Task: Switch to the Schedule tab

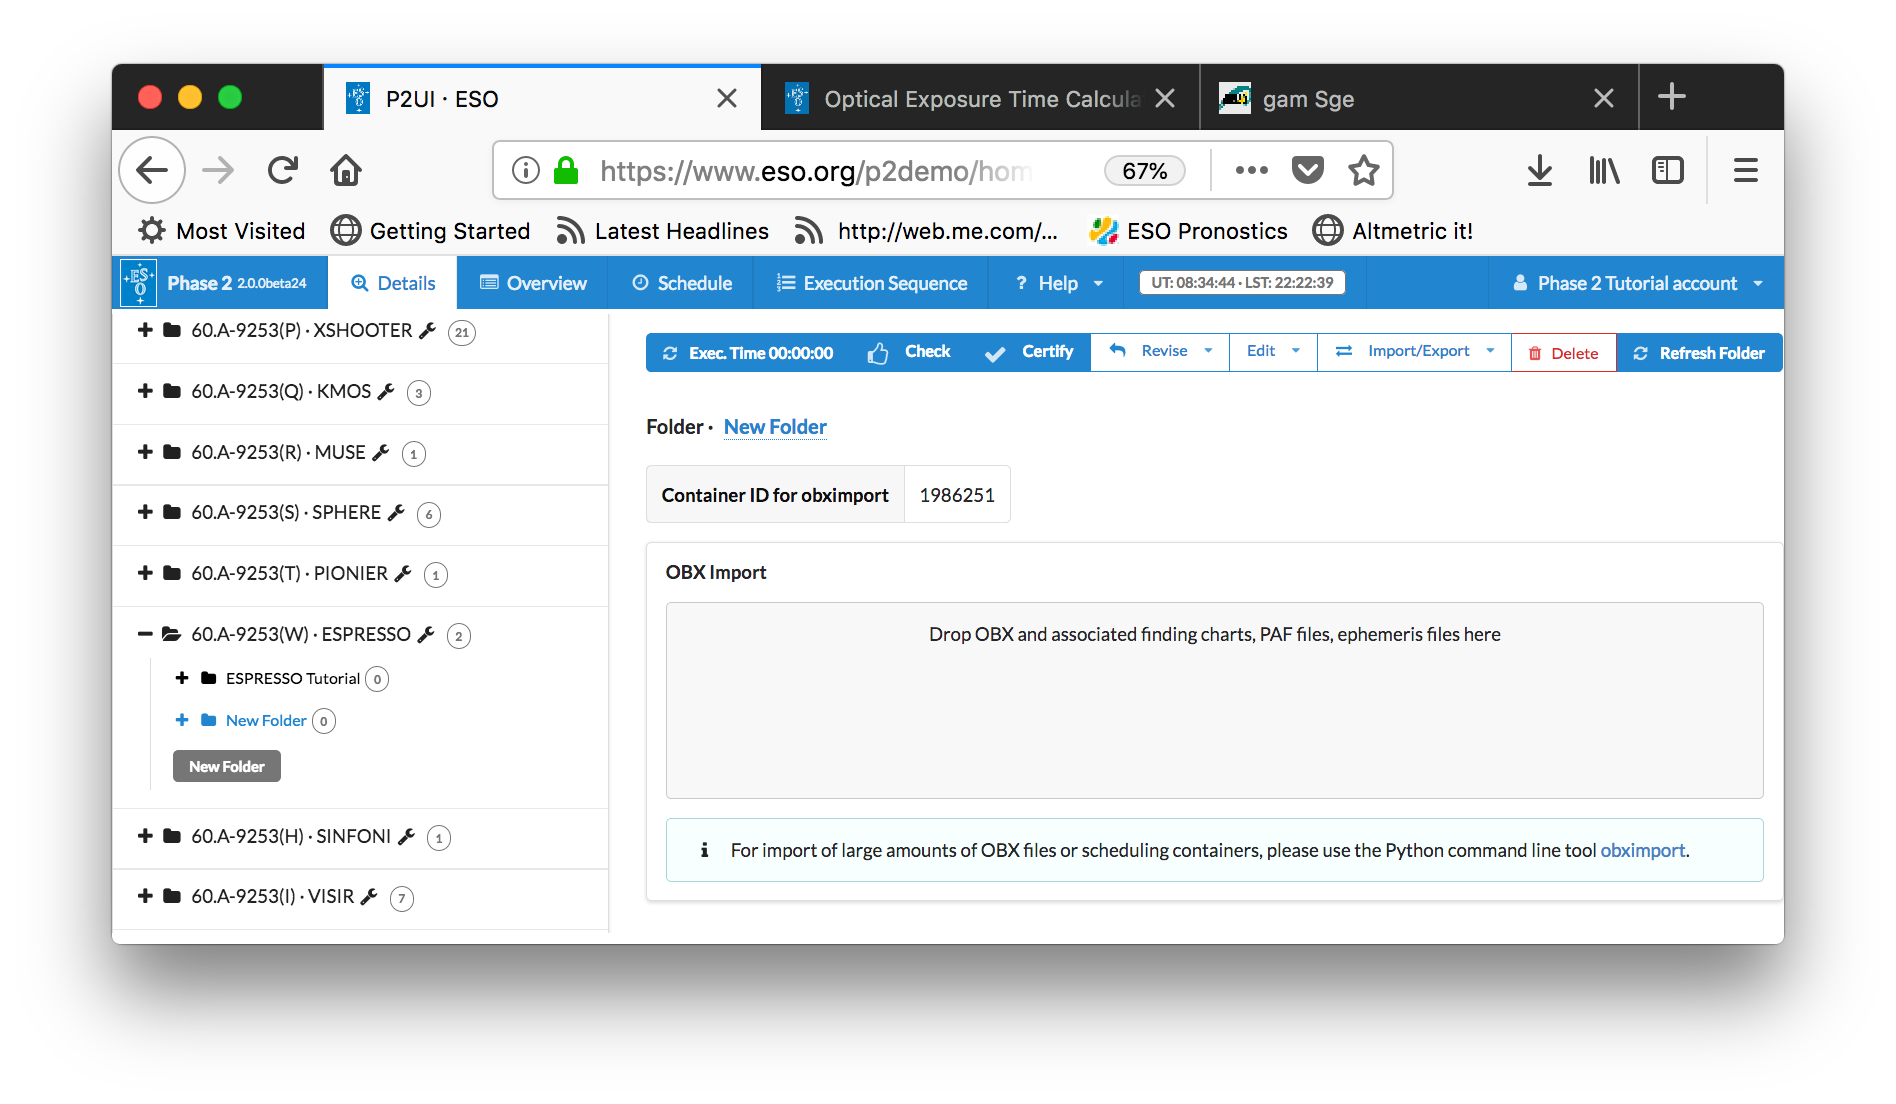Action: click(682, 283)
